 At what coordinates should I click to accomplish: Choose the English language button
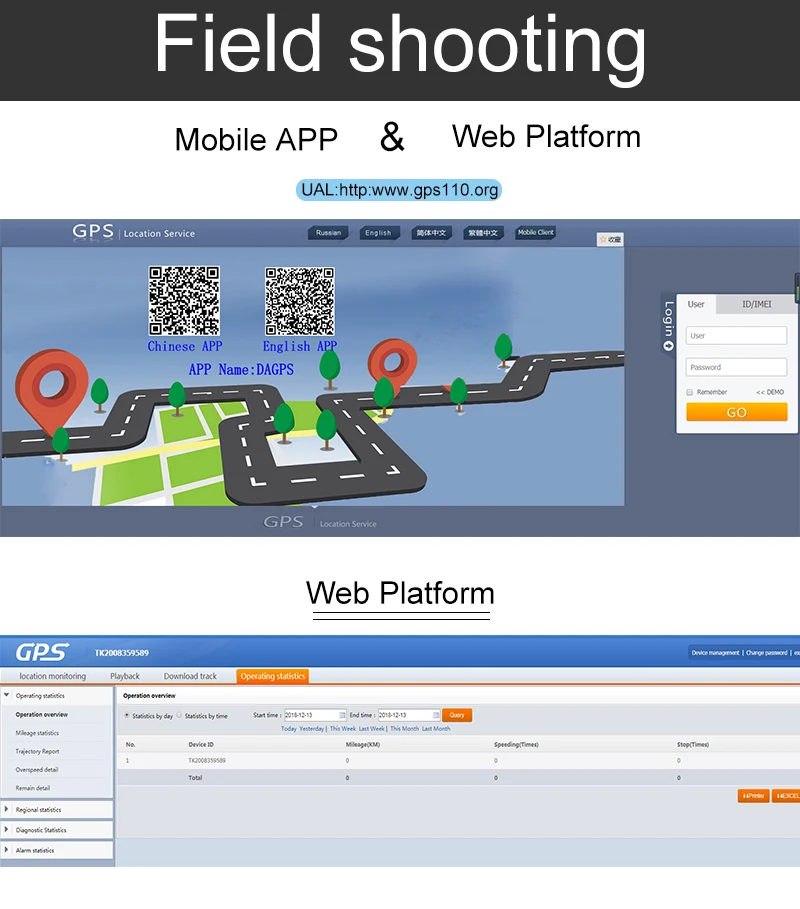[x=379, y=233]
